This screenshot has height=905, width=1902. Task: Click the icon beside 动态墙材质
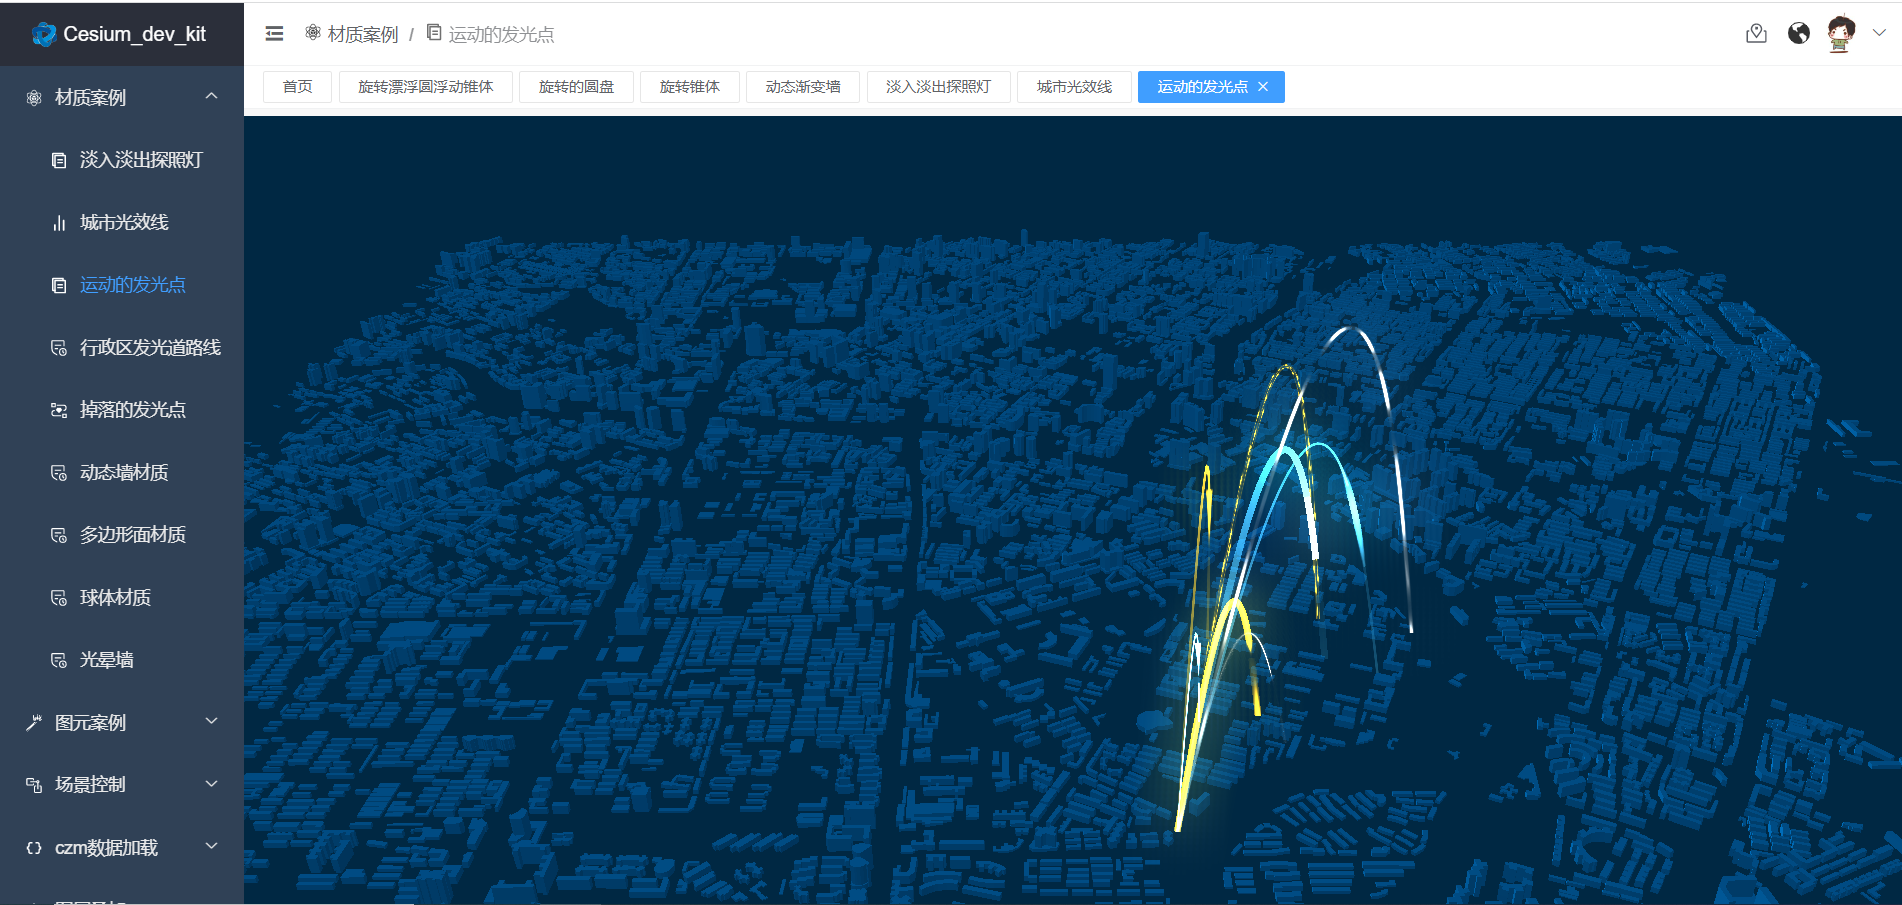(59, 473)
